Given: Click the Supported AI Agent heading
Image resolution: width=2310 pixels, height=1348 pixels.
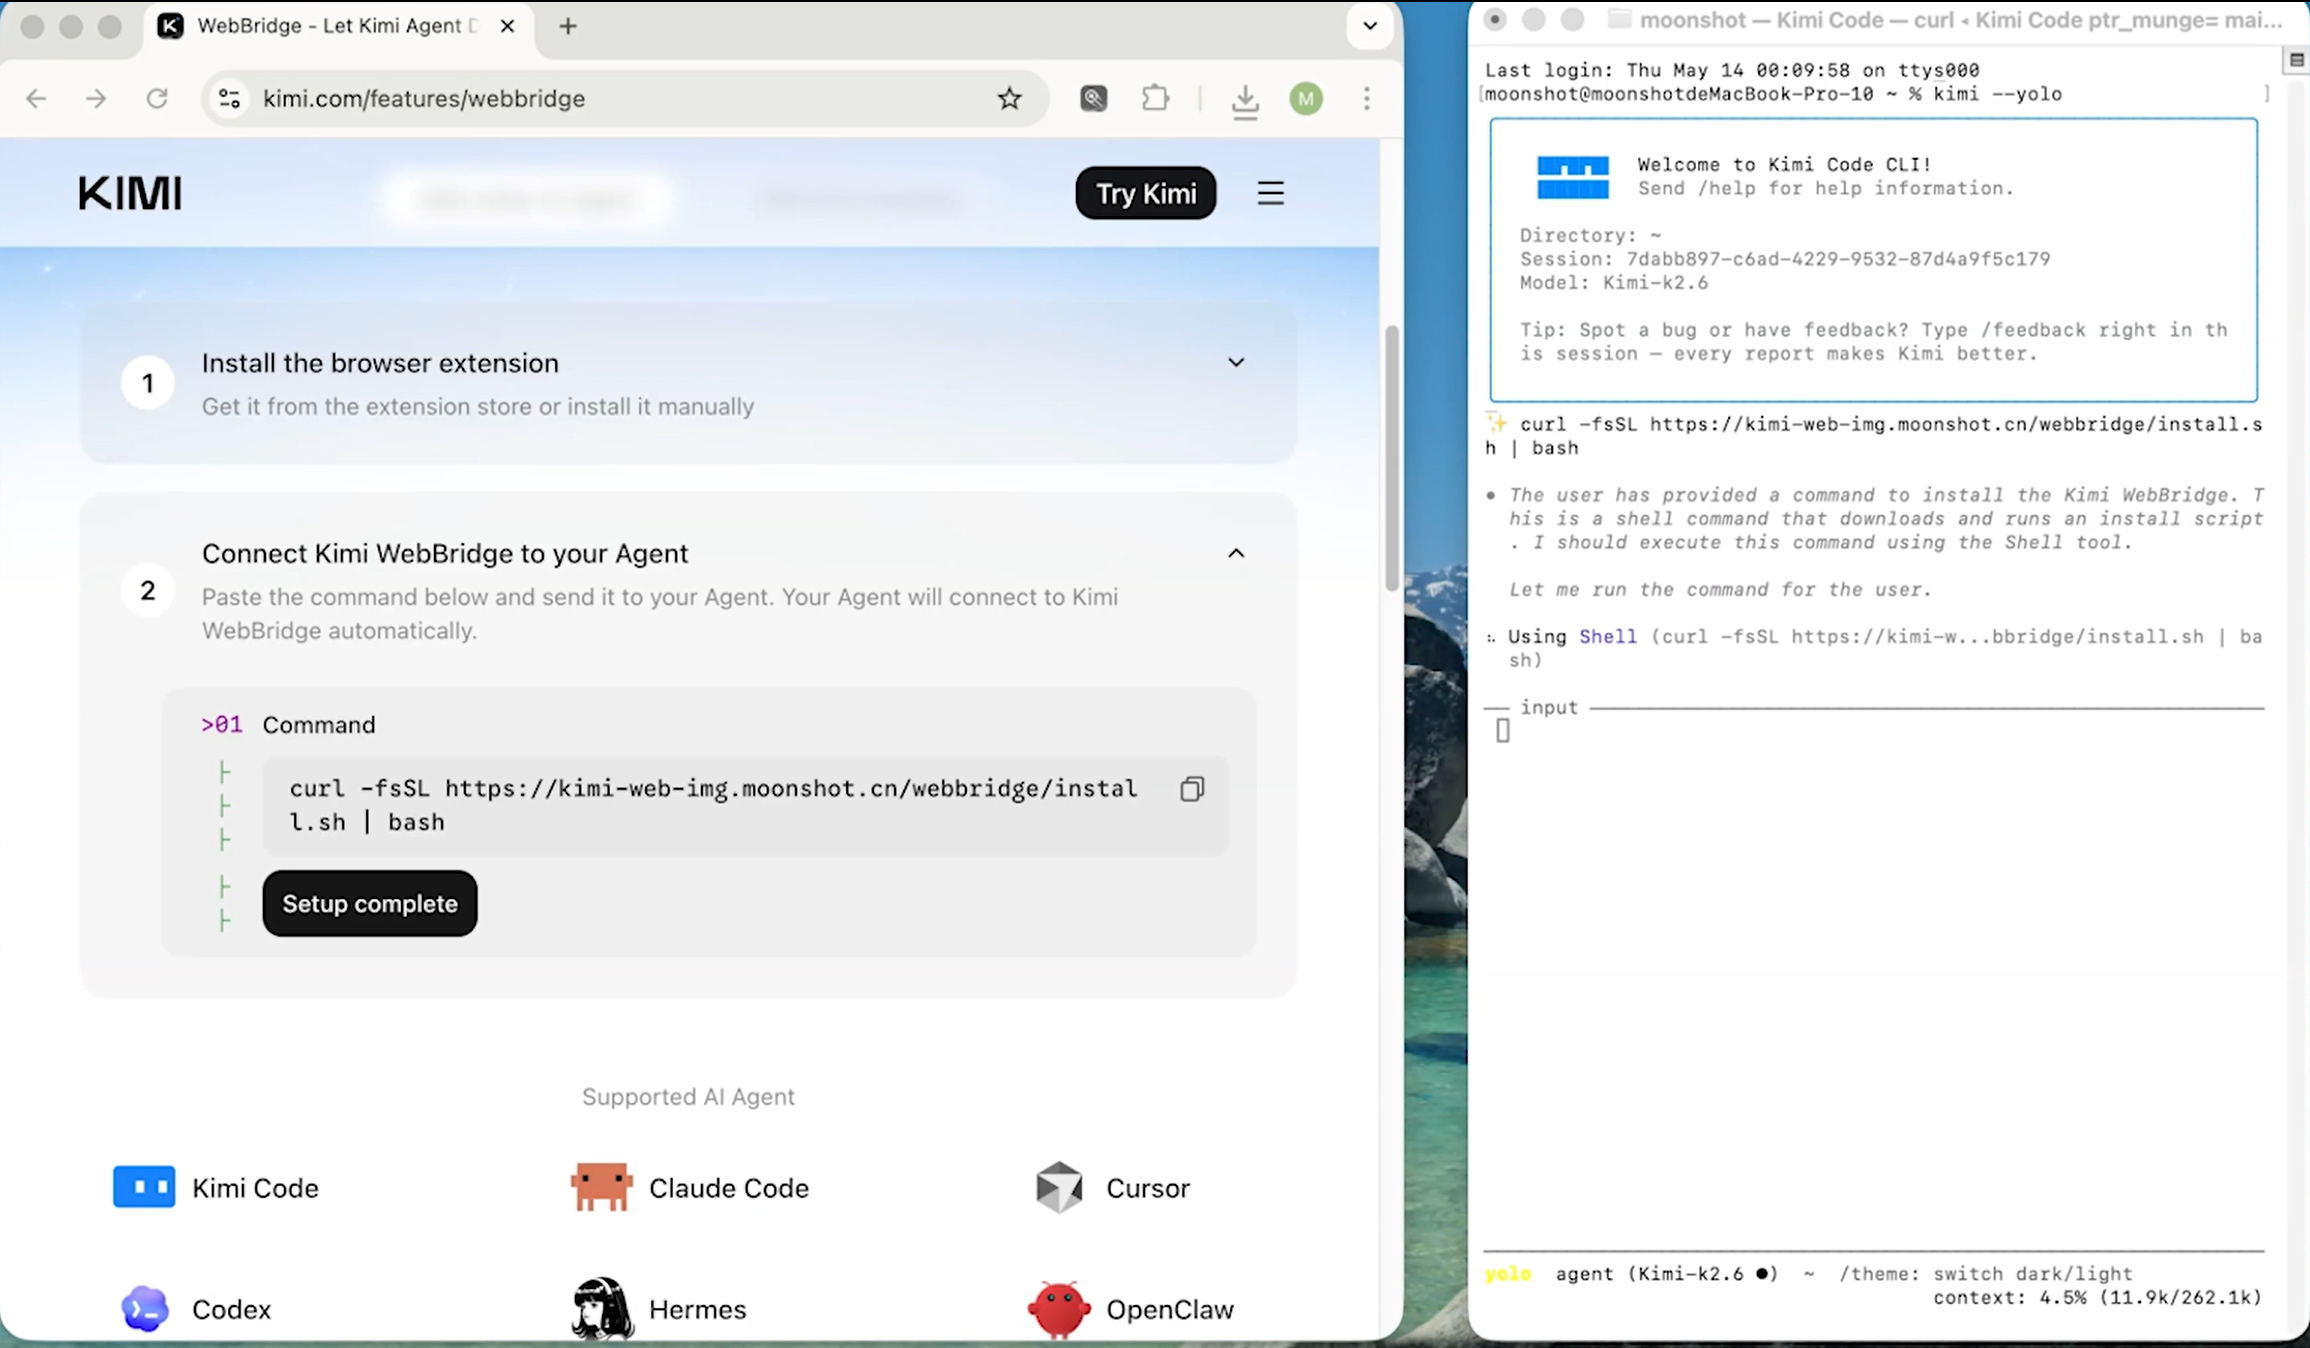Looking at the screenshot, I should click(x=688, y=1097).
